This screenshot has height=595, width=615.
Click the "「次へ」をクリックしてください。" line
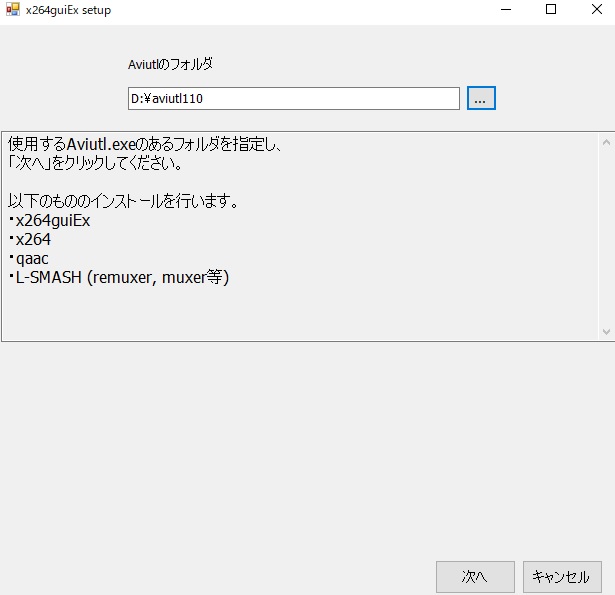pyautogui.click(x=95, y=163)
